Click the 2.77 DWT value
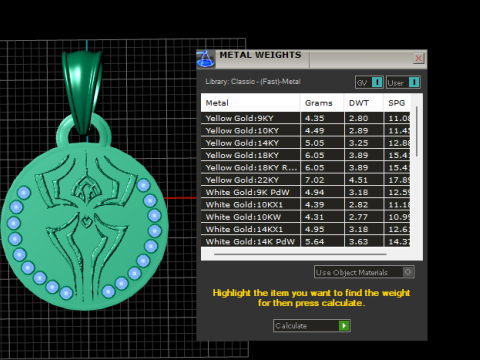This screenshot has height=360, width=480. [x=358, y=217]
